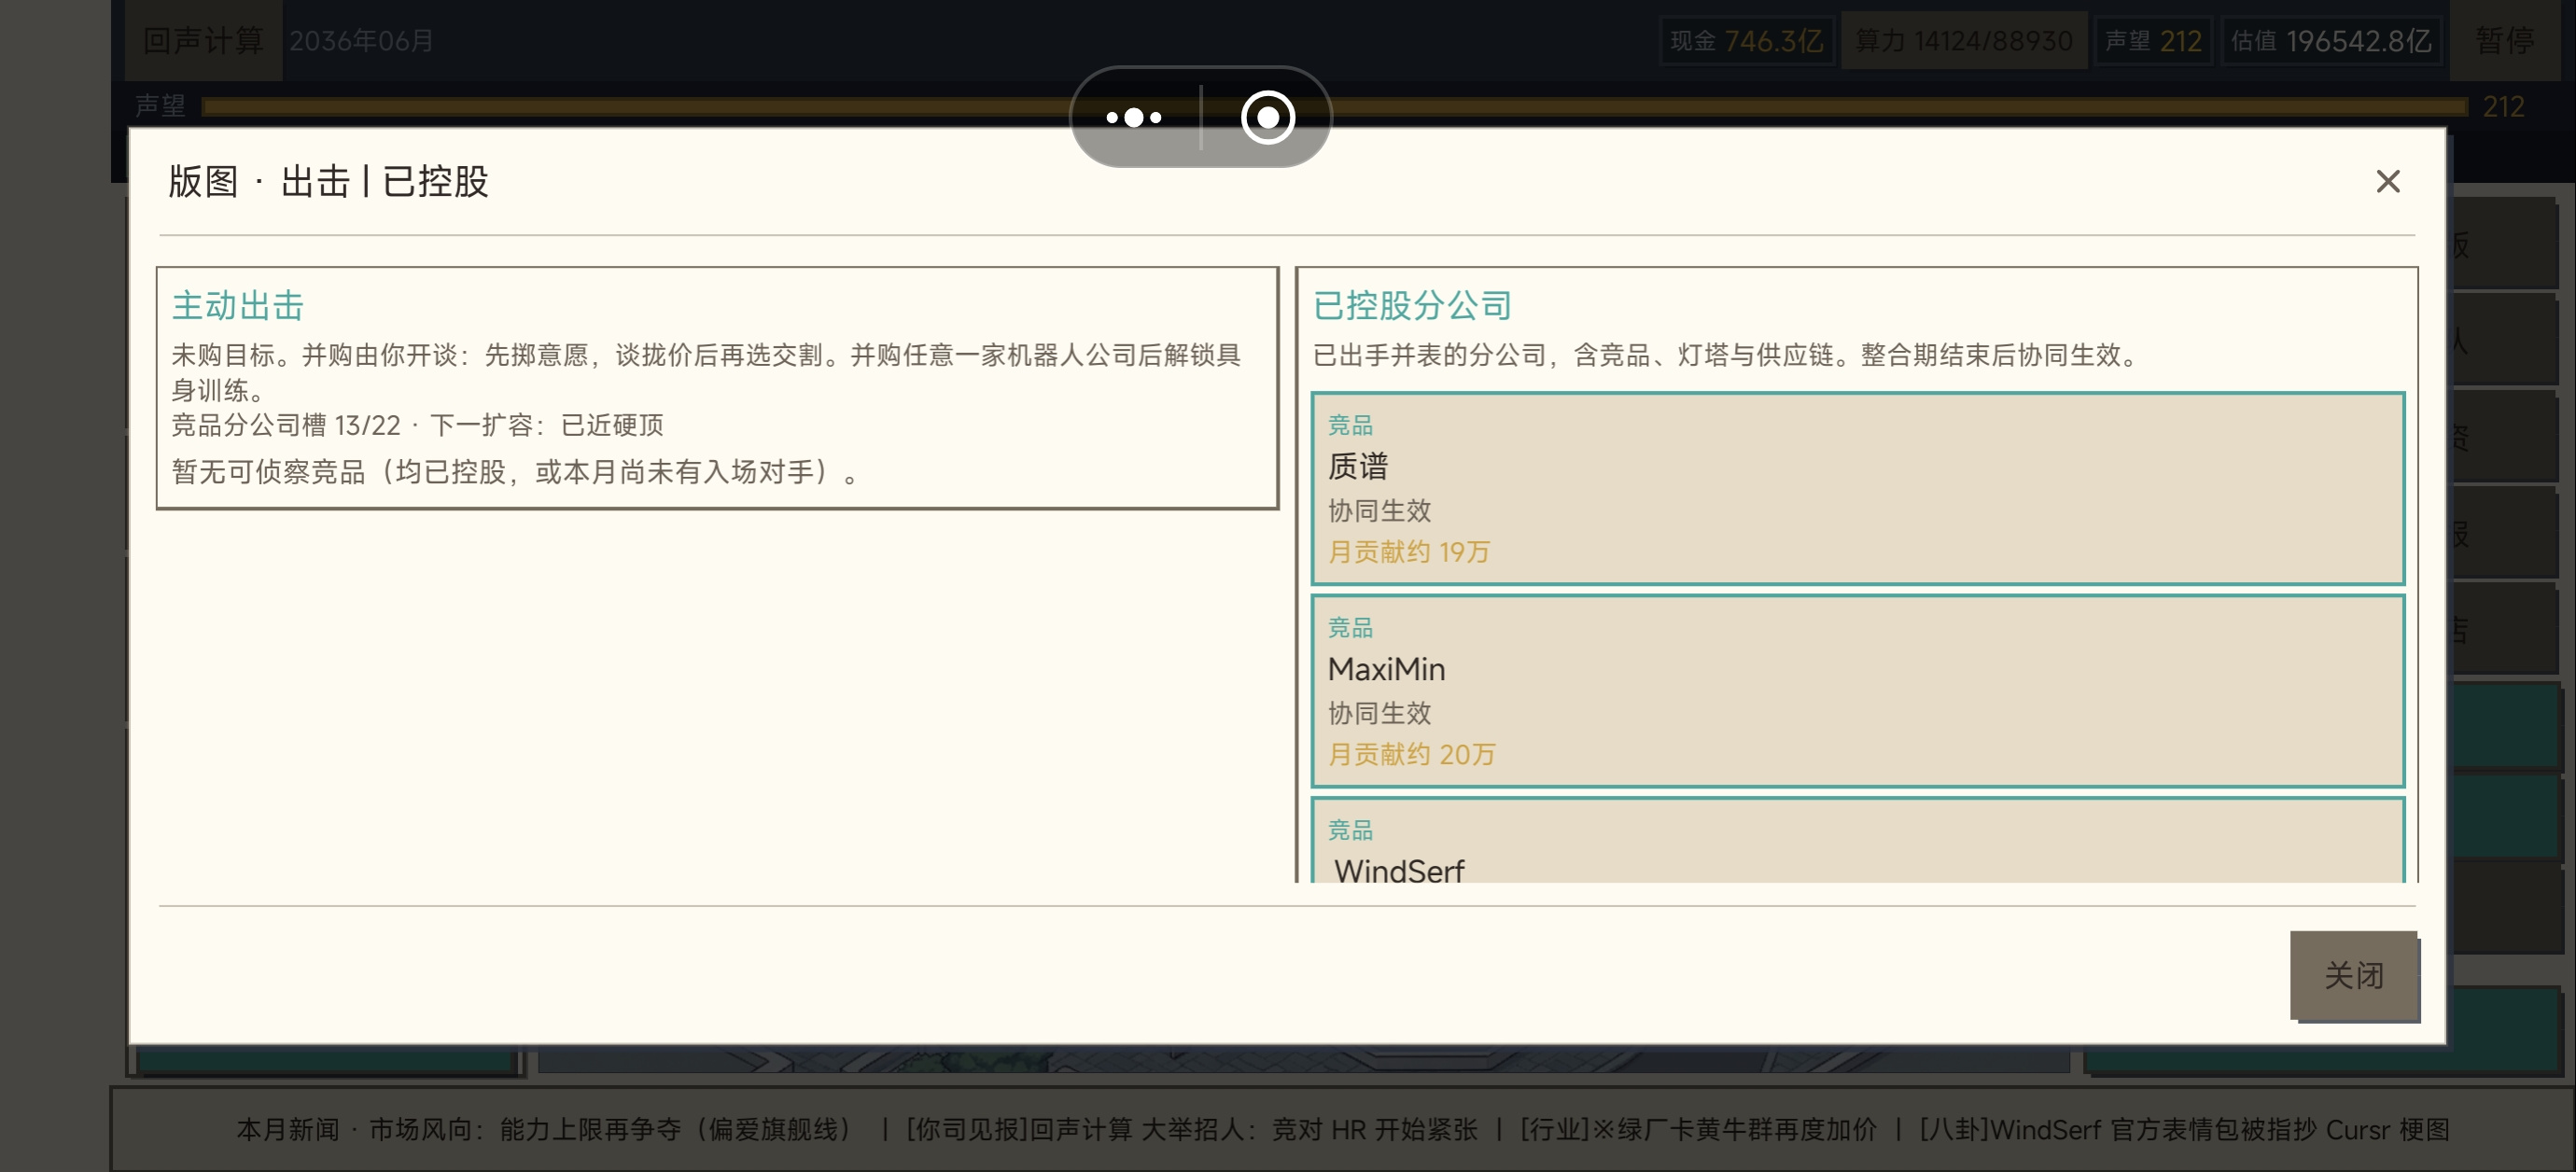Select the MaxiMin subsidiary card
Screen dimensions: 2576x1172
tap(1857, 690)
